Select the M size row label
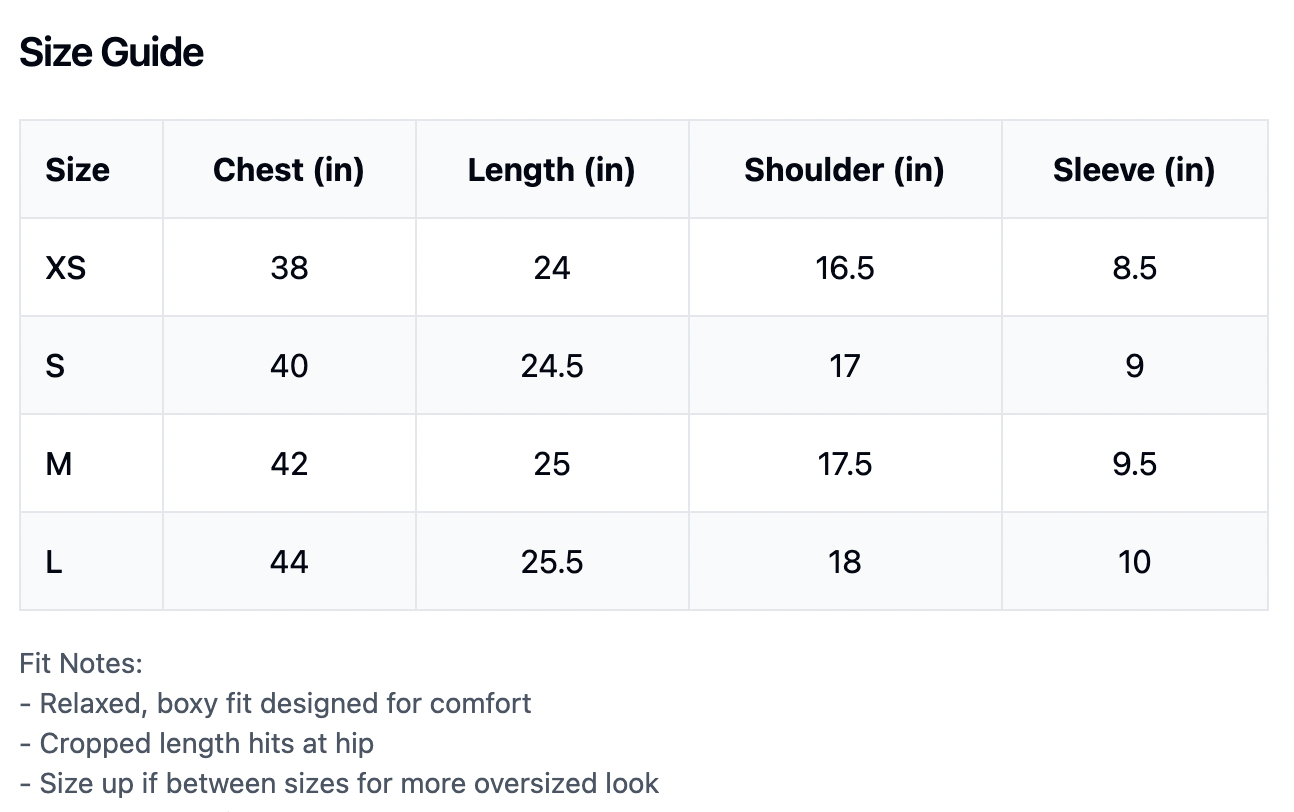 (x=59, y=464)
